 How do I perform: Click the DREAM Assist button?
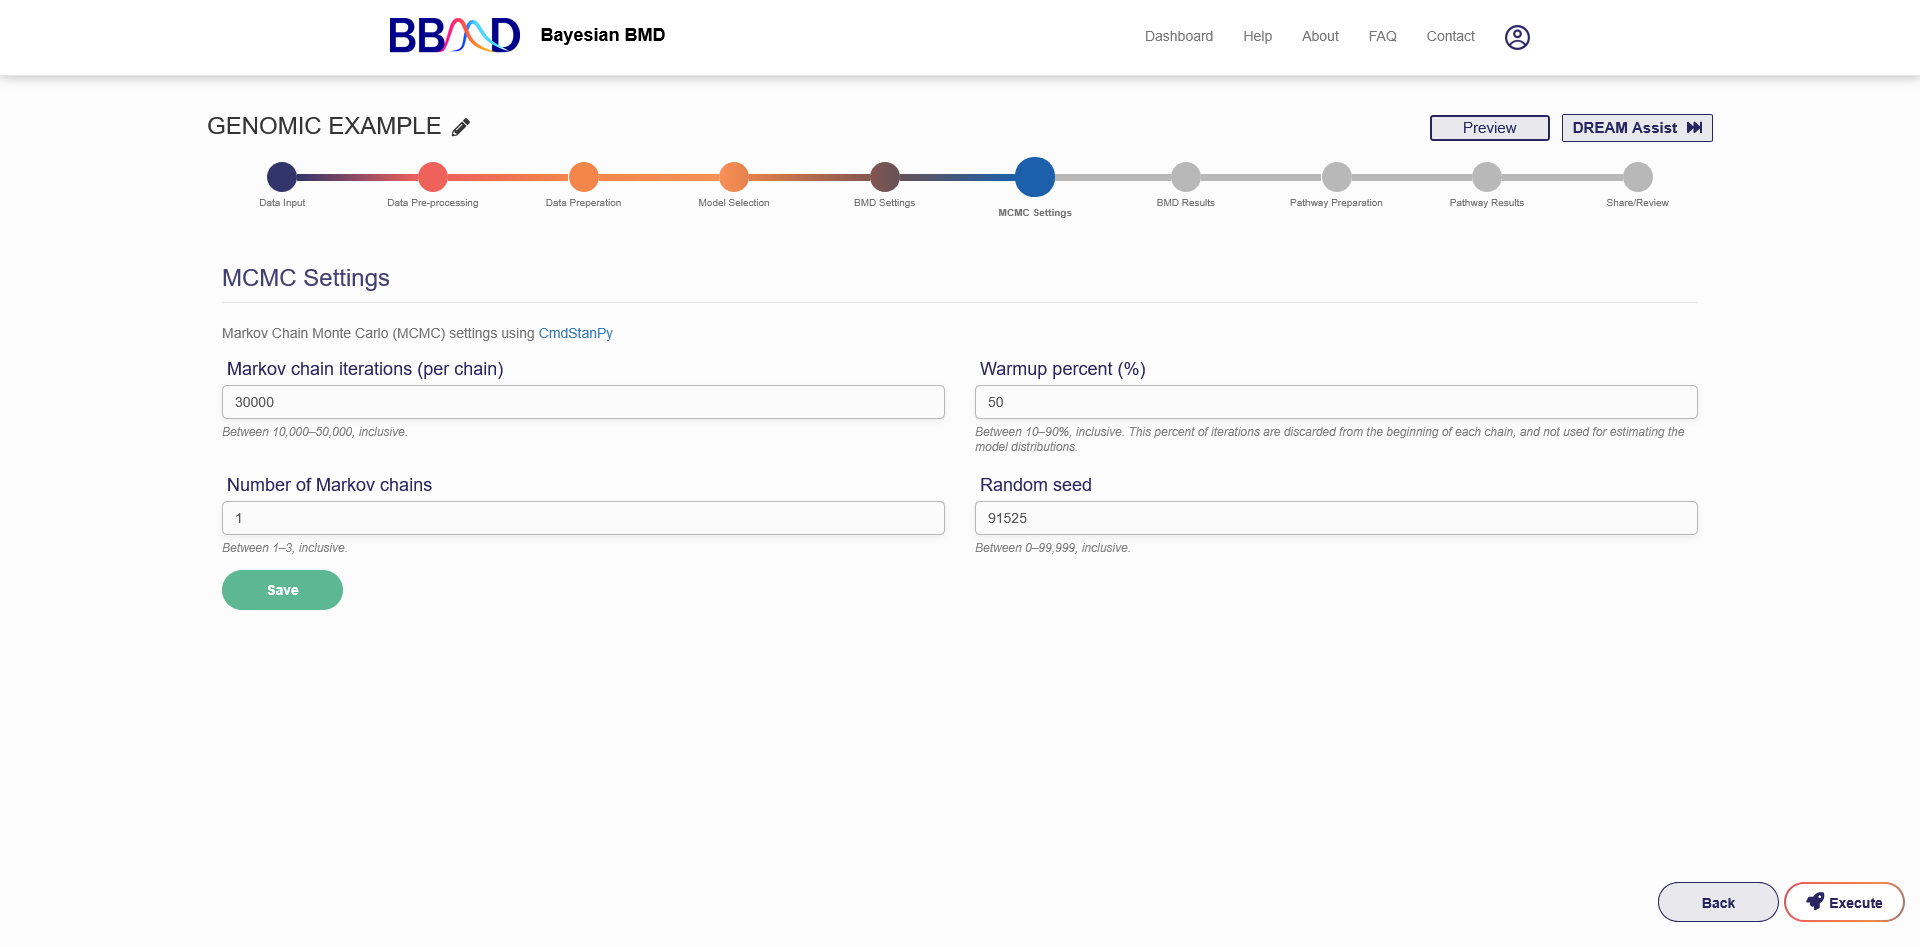click(1636, 128)
